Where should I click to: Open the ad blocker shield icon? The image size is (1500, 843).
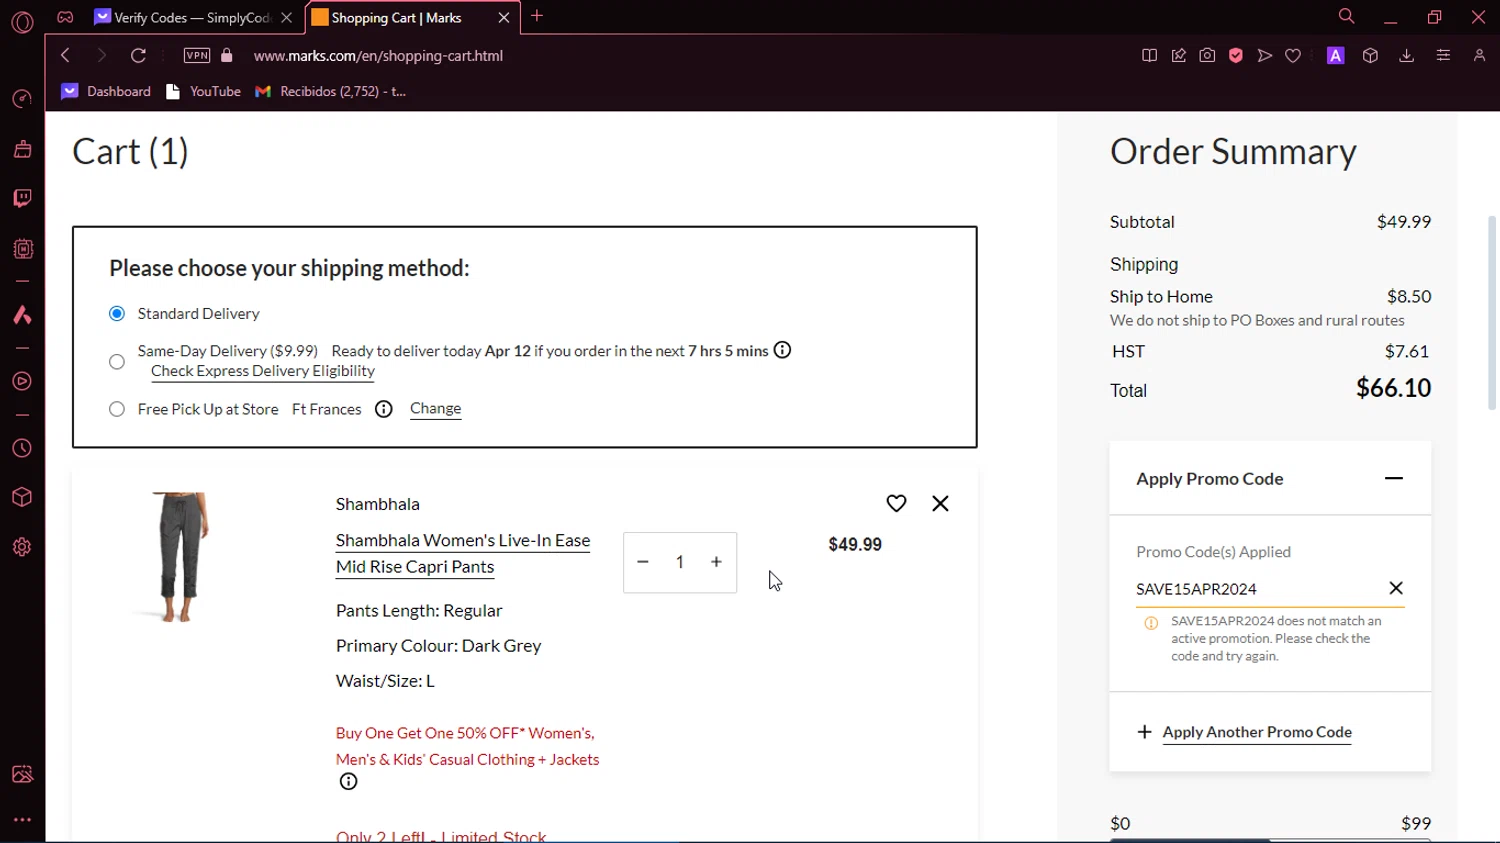(1236, 56)
